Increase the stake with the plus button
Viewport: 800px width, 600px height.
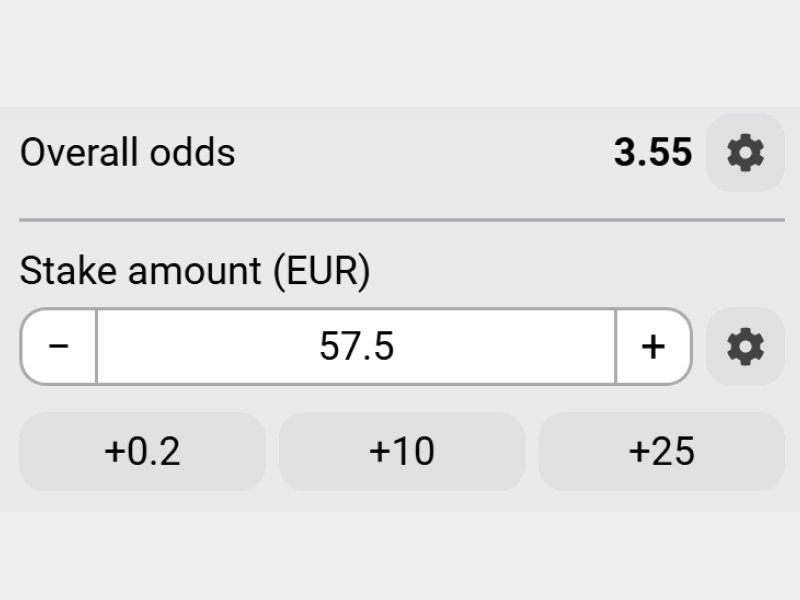click(x=653, y=346)
